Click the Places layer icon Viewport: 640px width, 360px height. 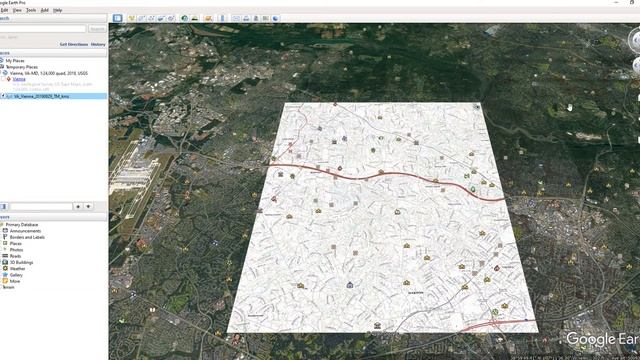click(x=5, y=243)
